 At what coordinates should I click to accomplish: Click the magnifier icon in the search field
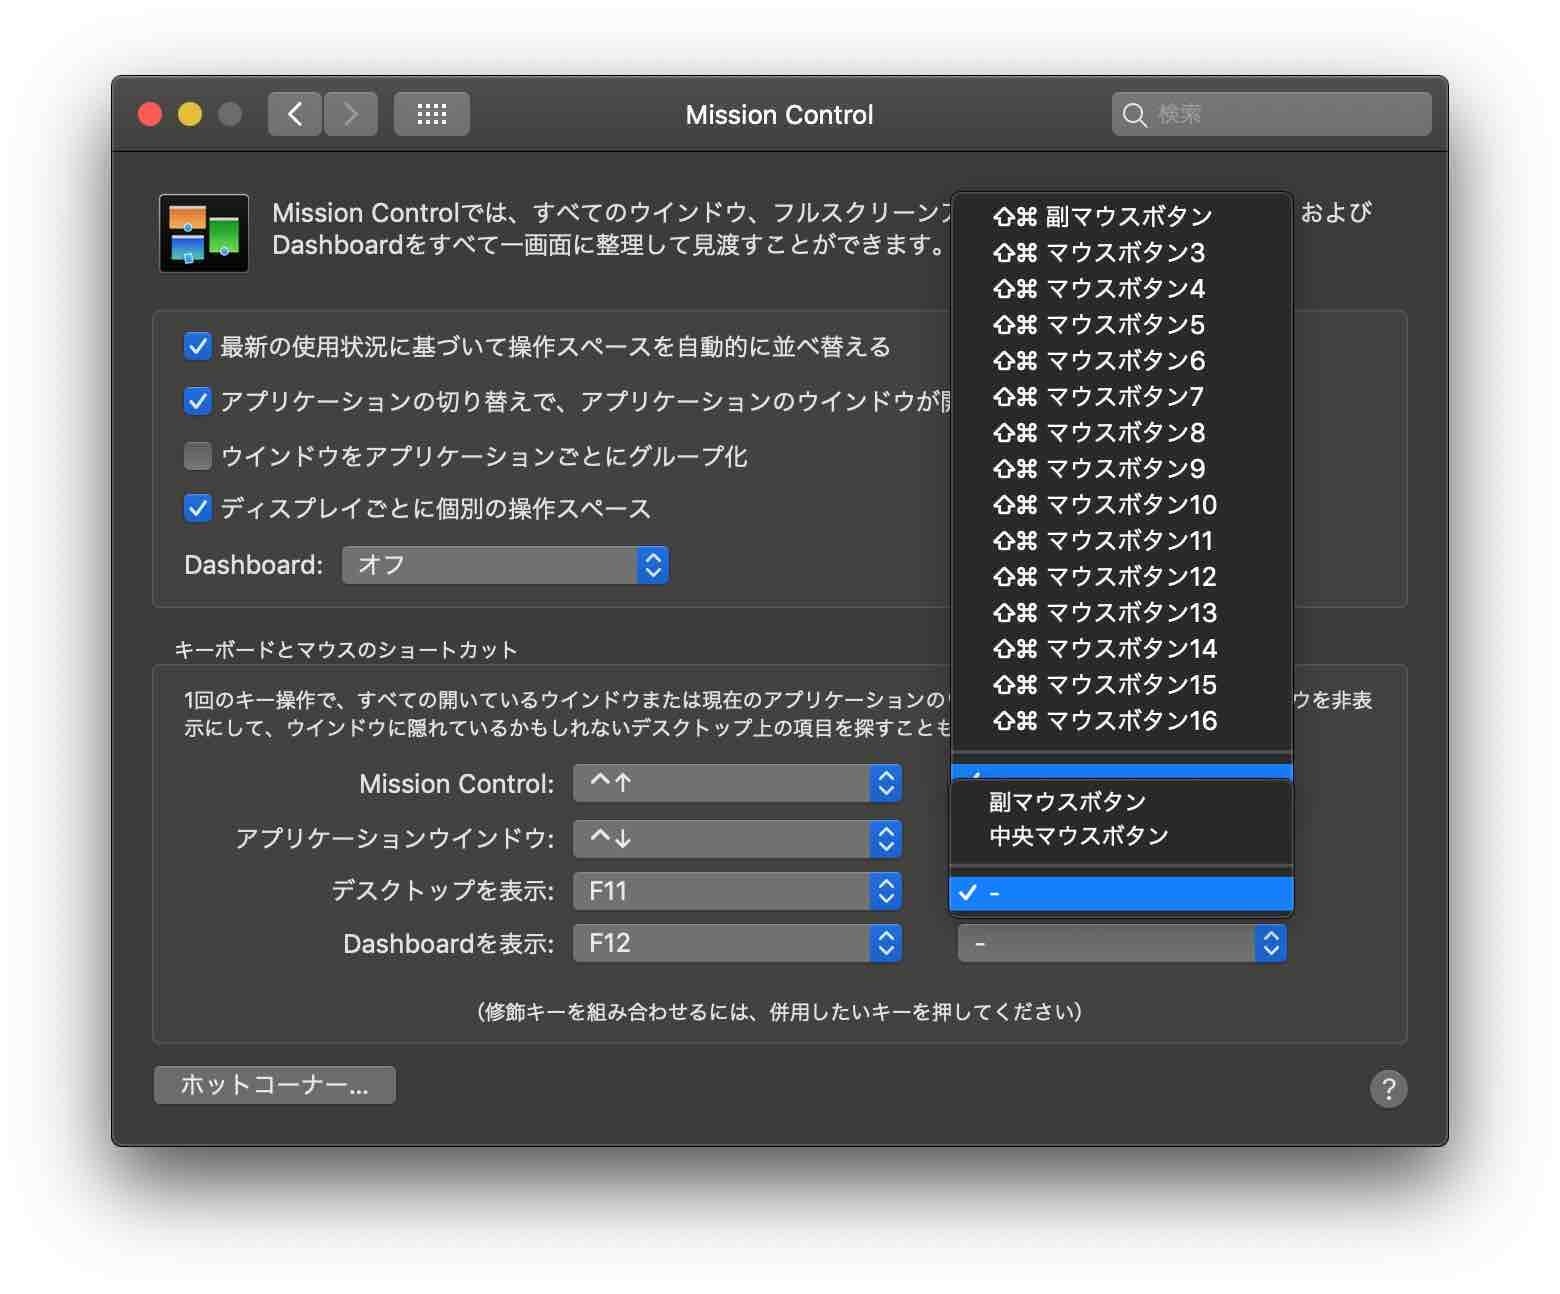(1134, 115)
